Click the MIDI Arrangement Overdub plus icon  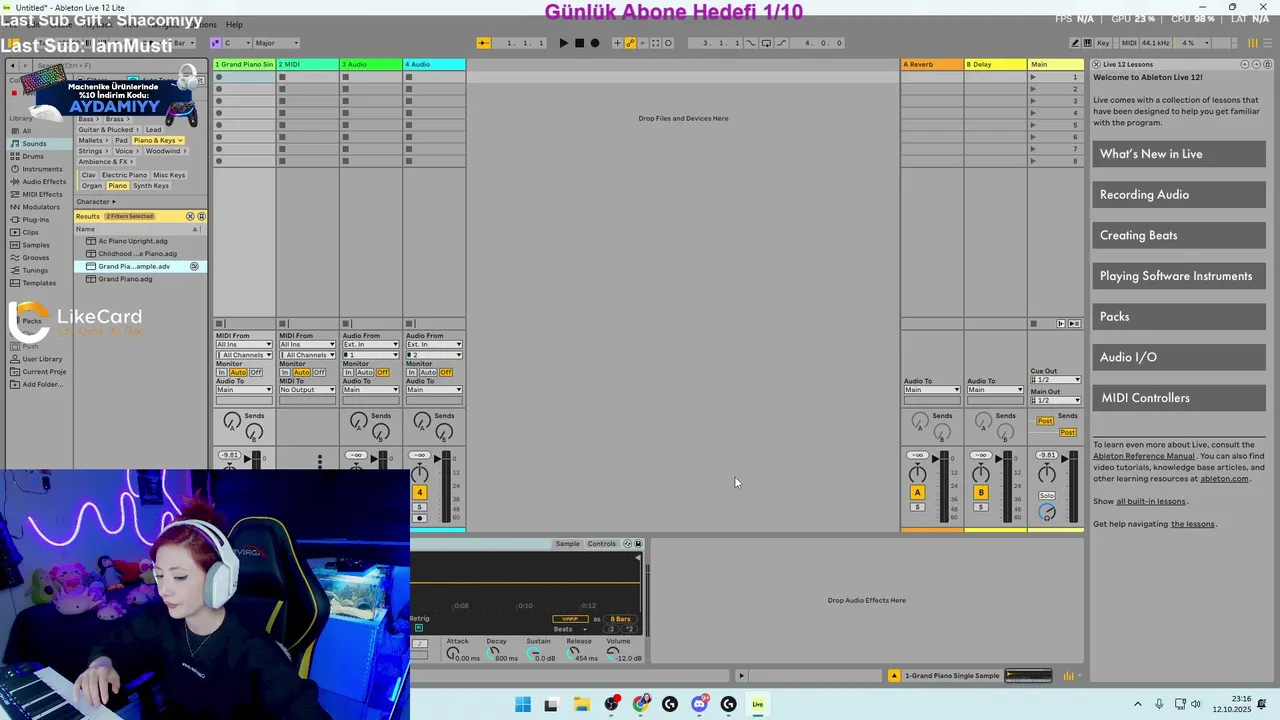(617, 43)
